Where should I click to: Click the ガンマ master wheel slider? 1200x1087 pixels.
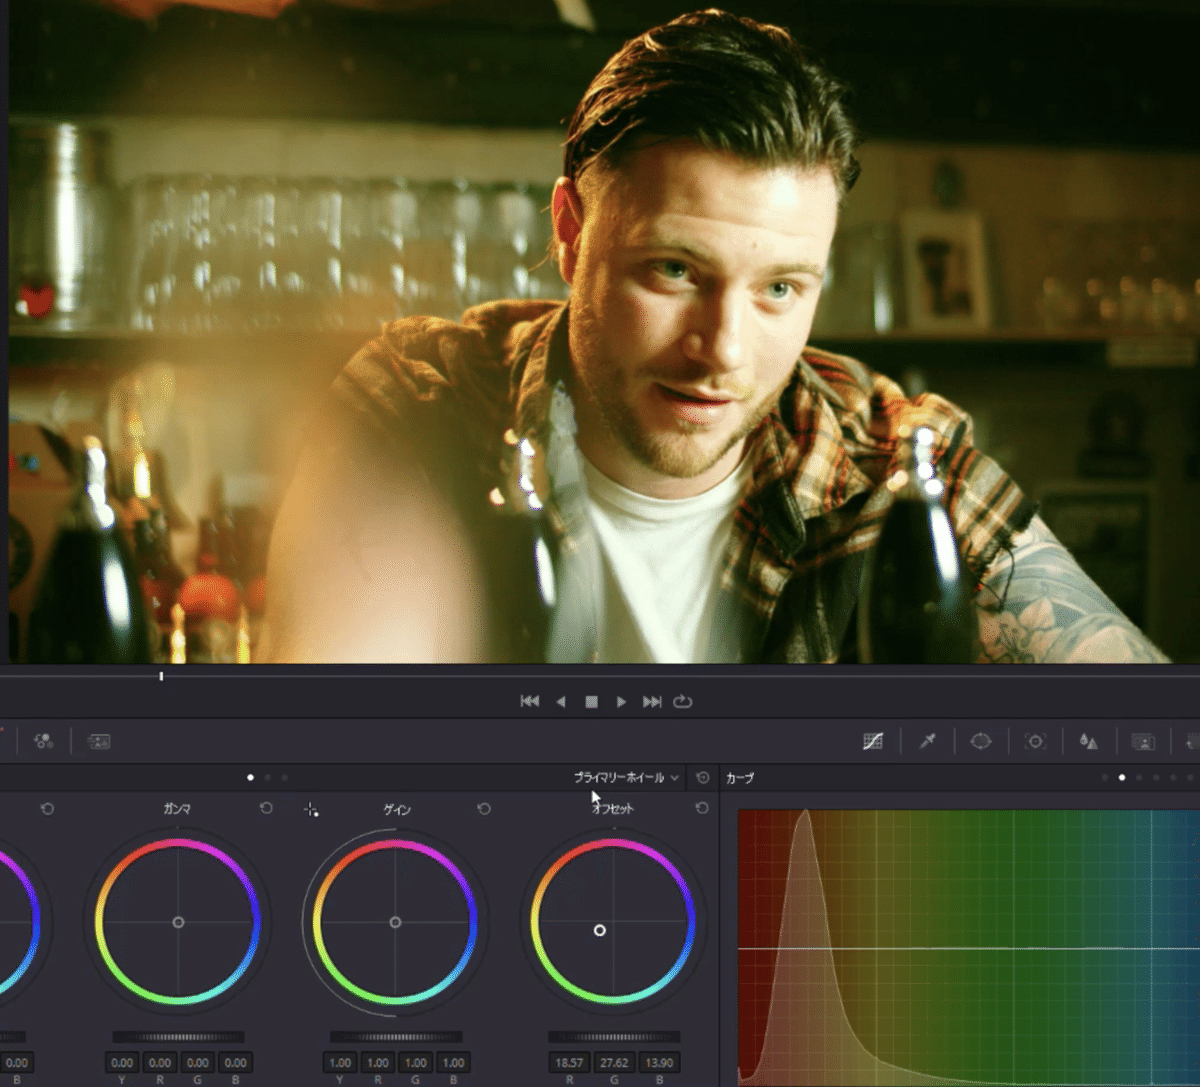(178, 1037)
